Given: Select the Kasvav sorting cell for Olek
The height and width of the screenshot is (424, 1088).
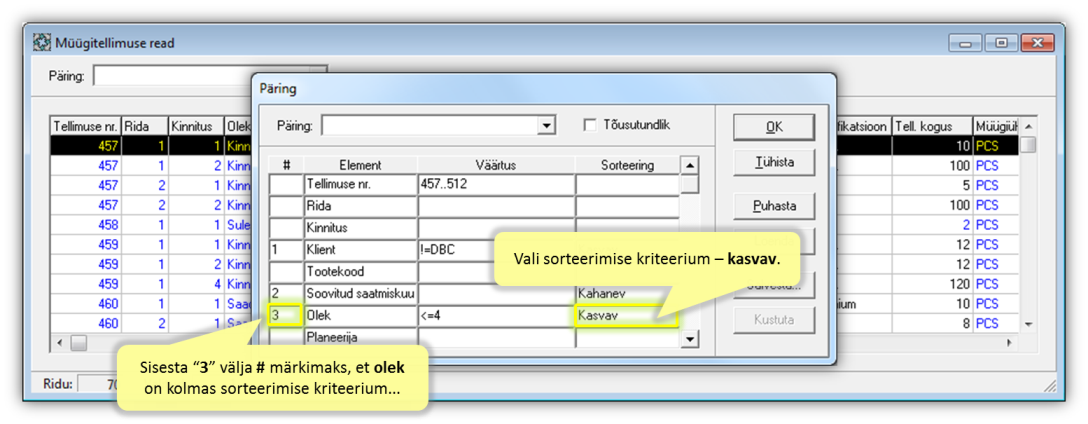Looking at the screenshot, I should 625,316.
